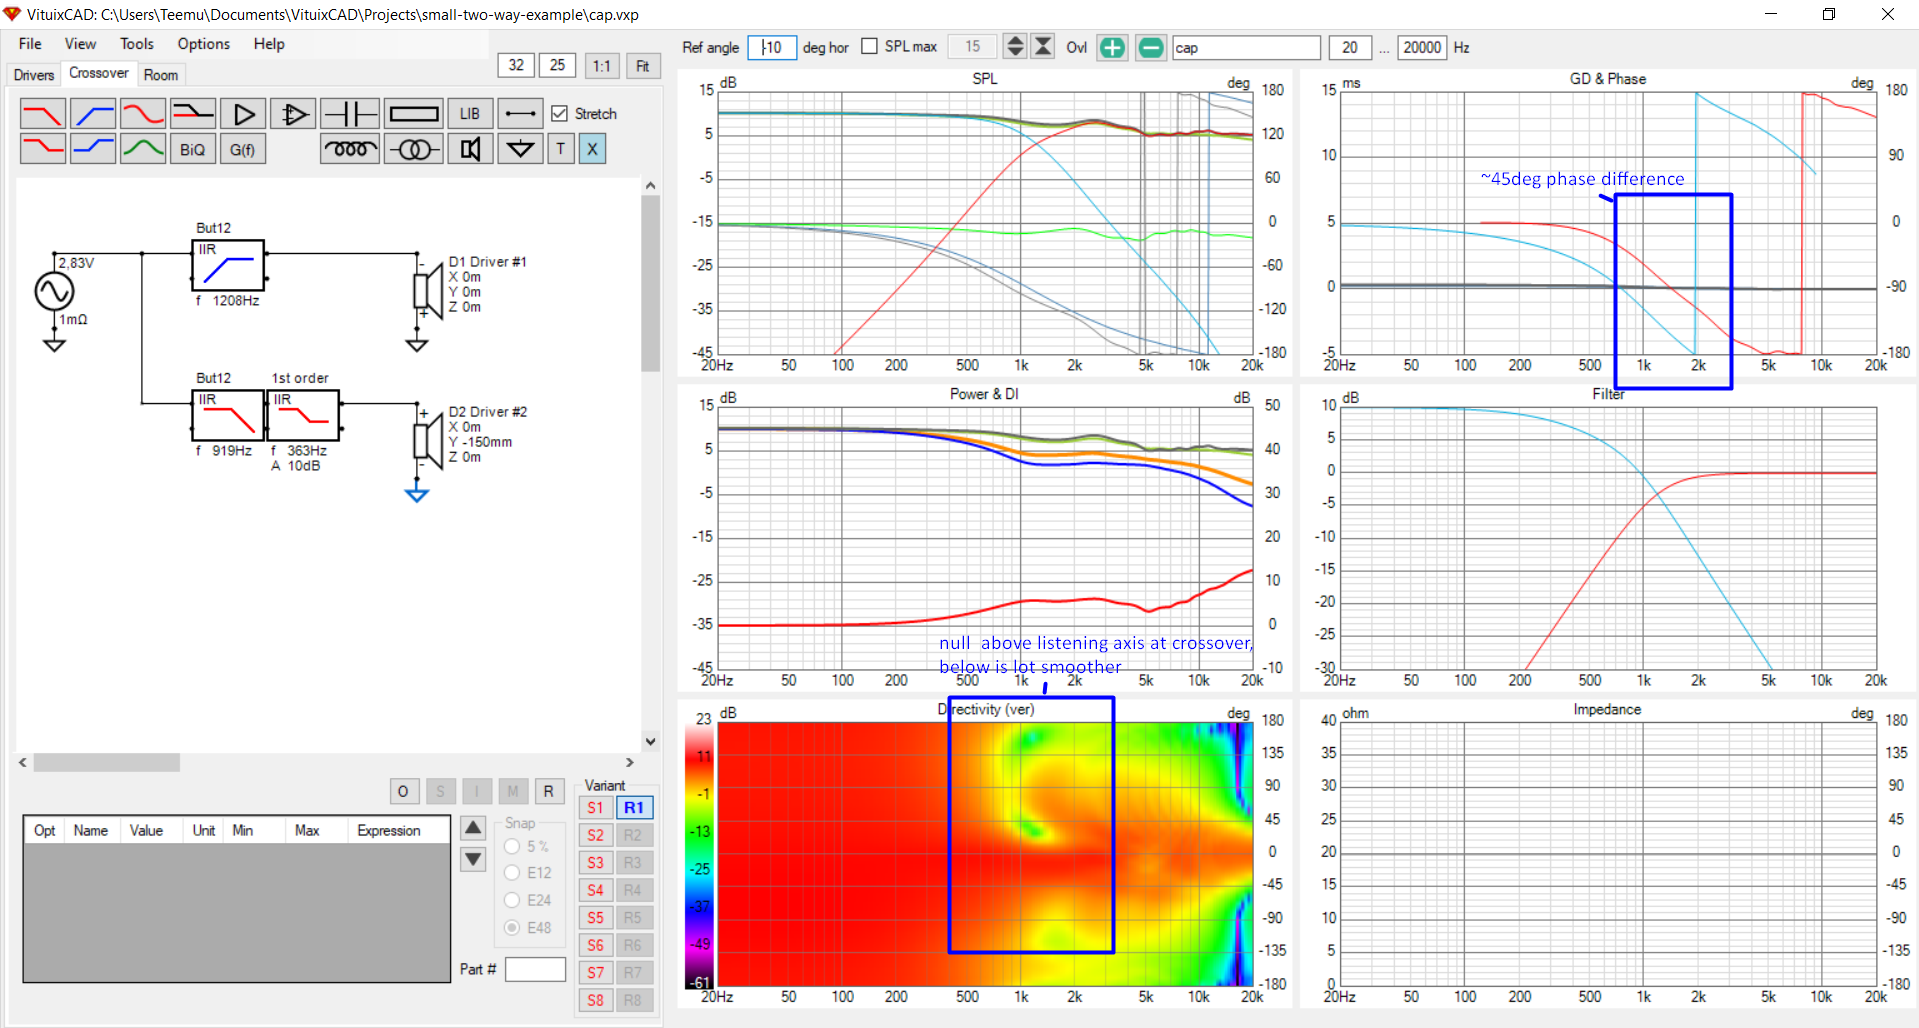Click the T text tool button

pyautogui.click(x=561, y=149)
